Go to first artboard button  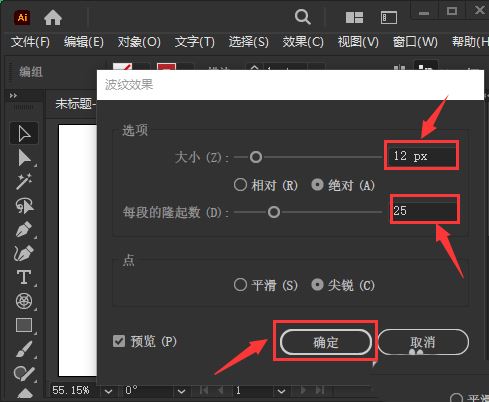[x=204, y=390]
